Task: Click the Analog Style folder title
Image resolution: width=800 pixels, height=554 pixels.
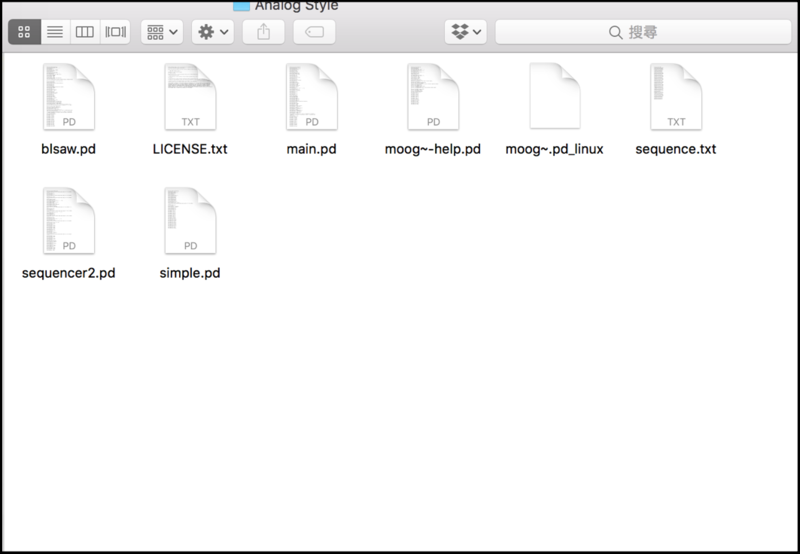Action: (x=296, y=6)
